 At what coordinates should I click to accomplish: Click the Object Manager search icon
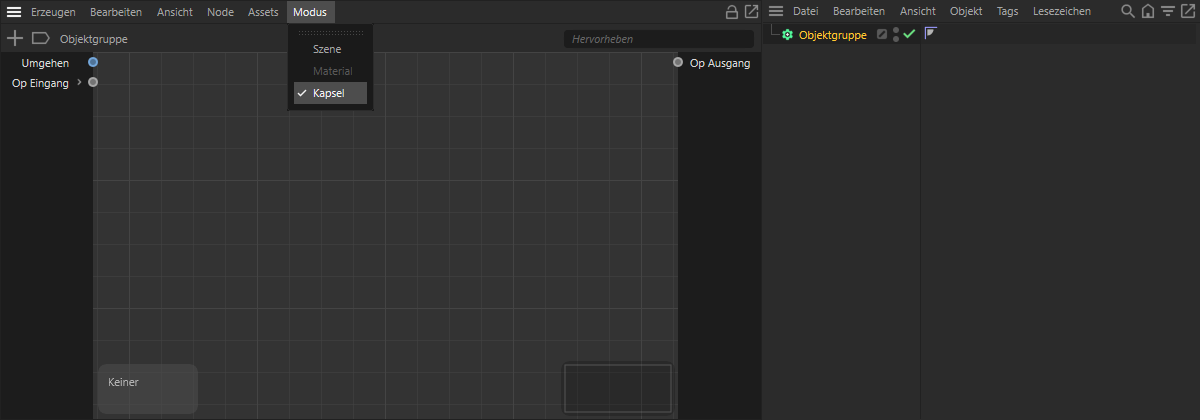click(1128, 12)
